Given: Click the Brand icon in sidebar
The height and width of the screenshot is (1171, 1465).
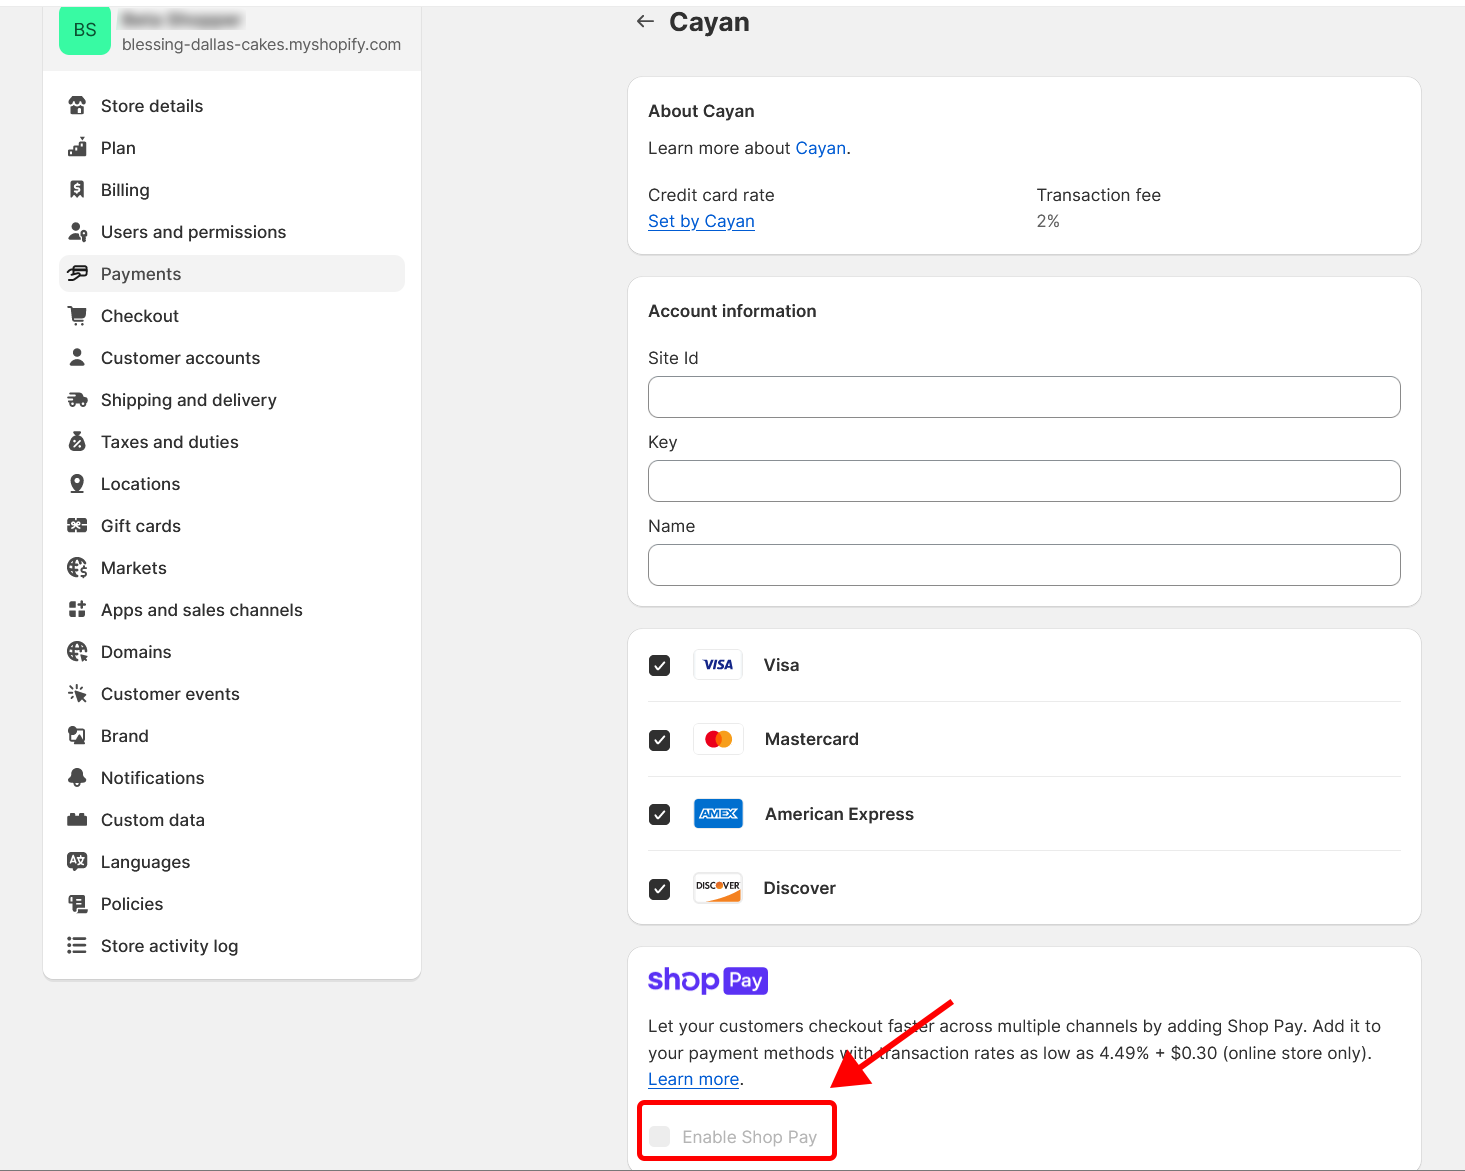Looking at the screenshot, I should coord(77,736).
